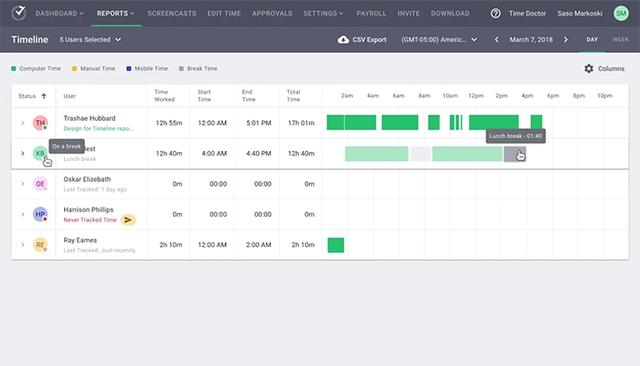Click Oskar Elizebath OE avatar
This screenshot has width=640, height=366.
40,184
